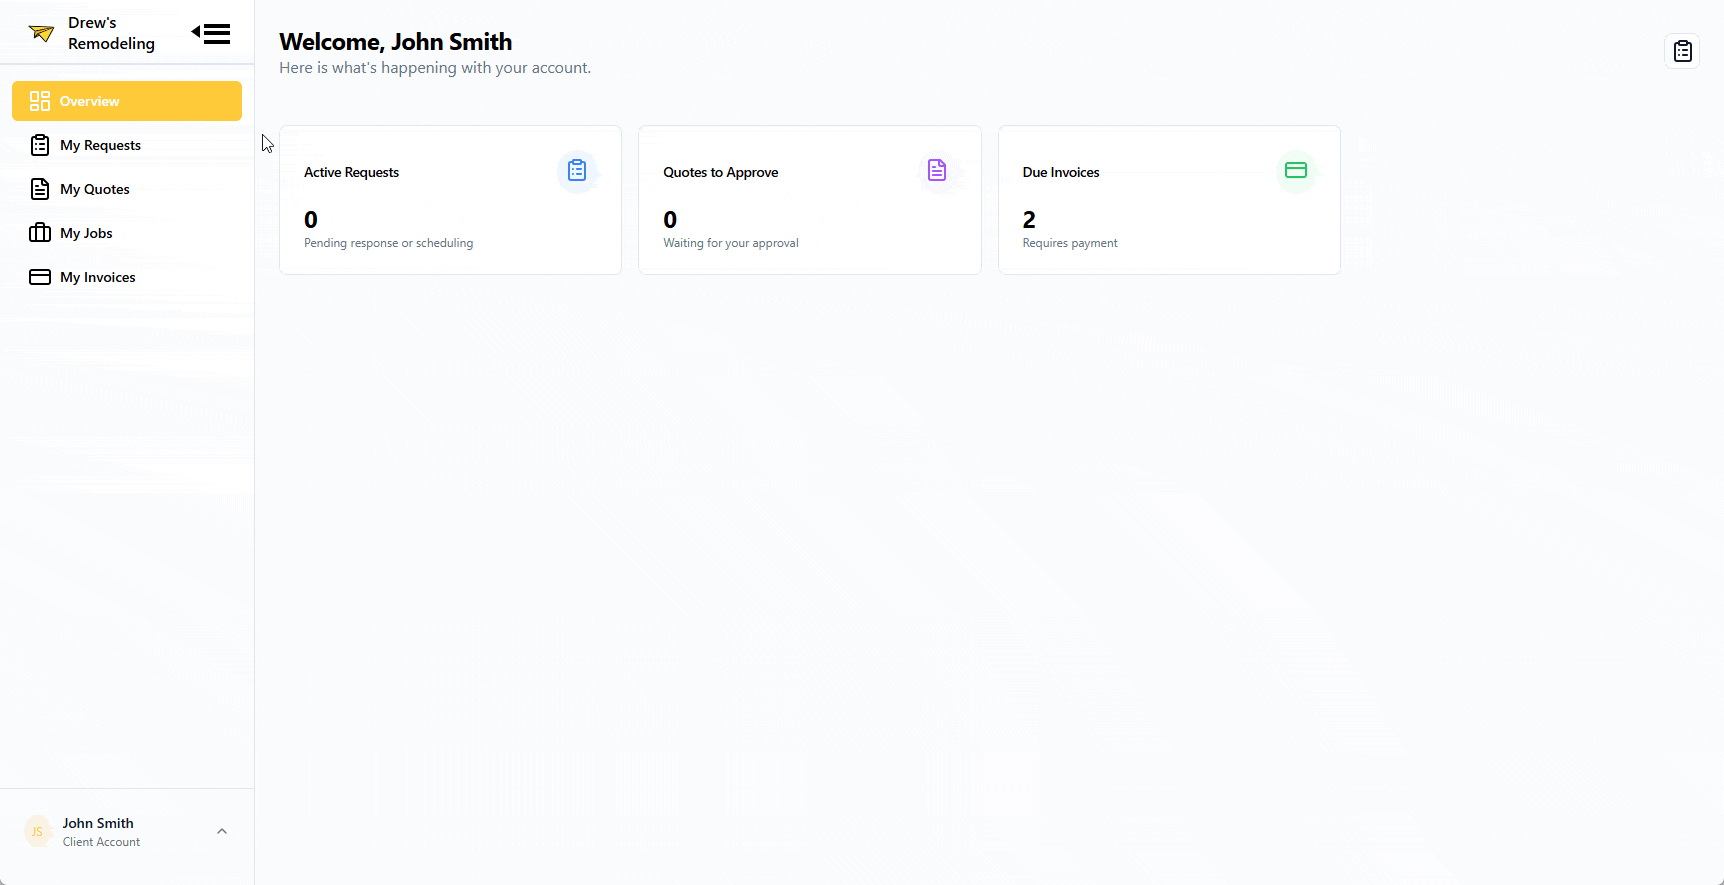Screen dimensions: 1724x885
Task: Click 'Client Account' label under user name
Action: tap(101, 842)
